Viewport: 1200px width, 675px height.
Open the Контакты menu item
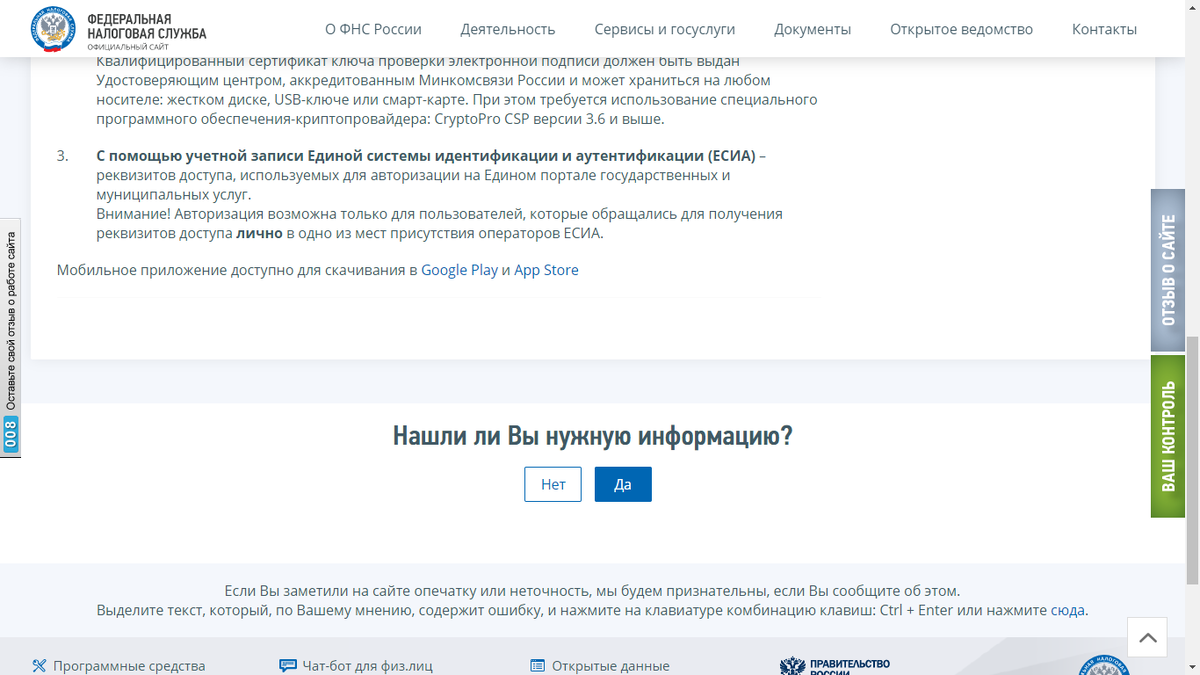[x=1104, y=29]
